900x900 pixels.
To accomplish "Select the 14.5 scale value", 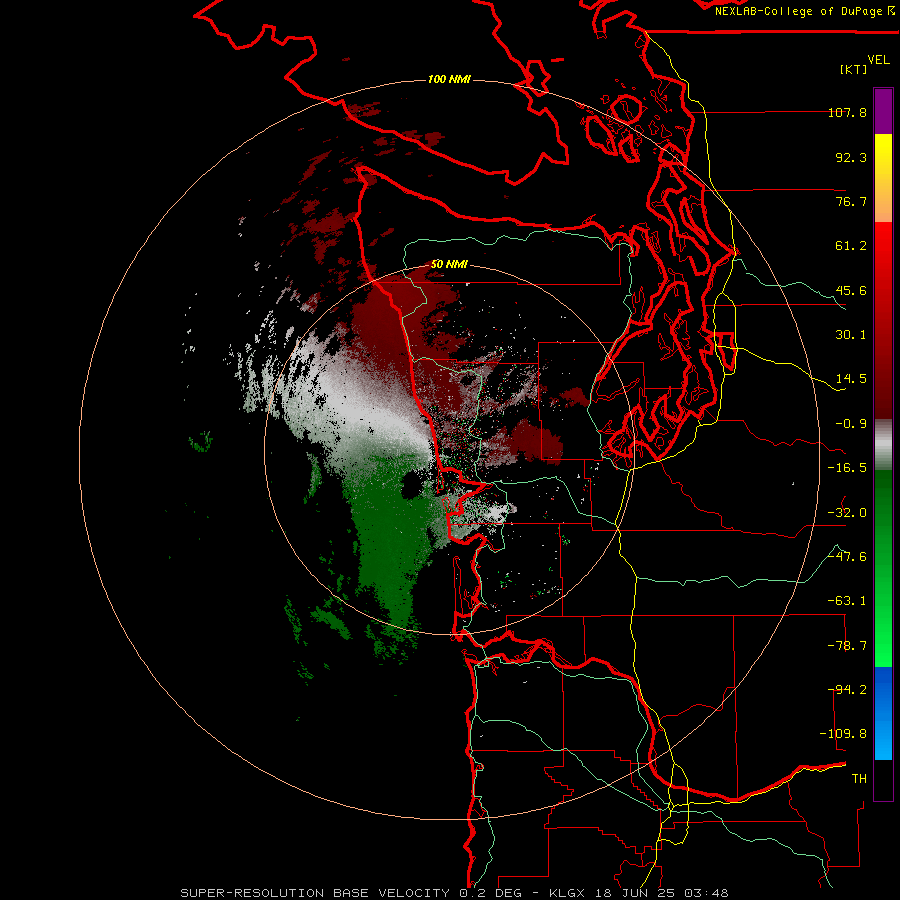I will [x=851, y=379].
